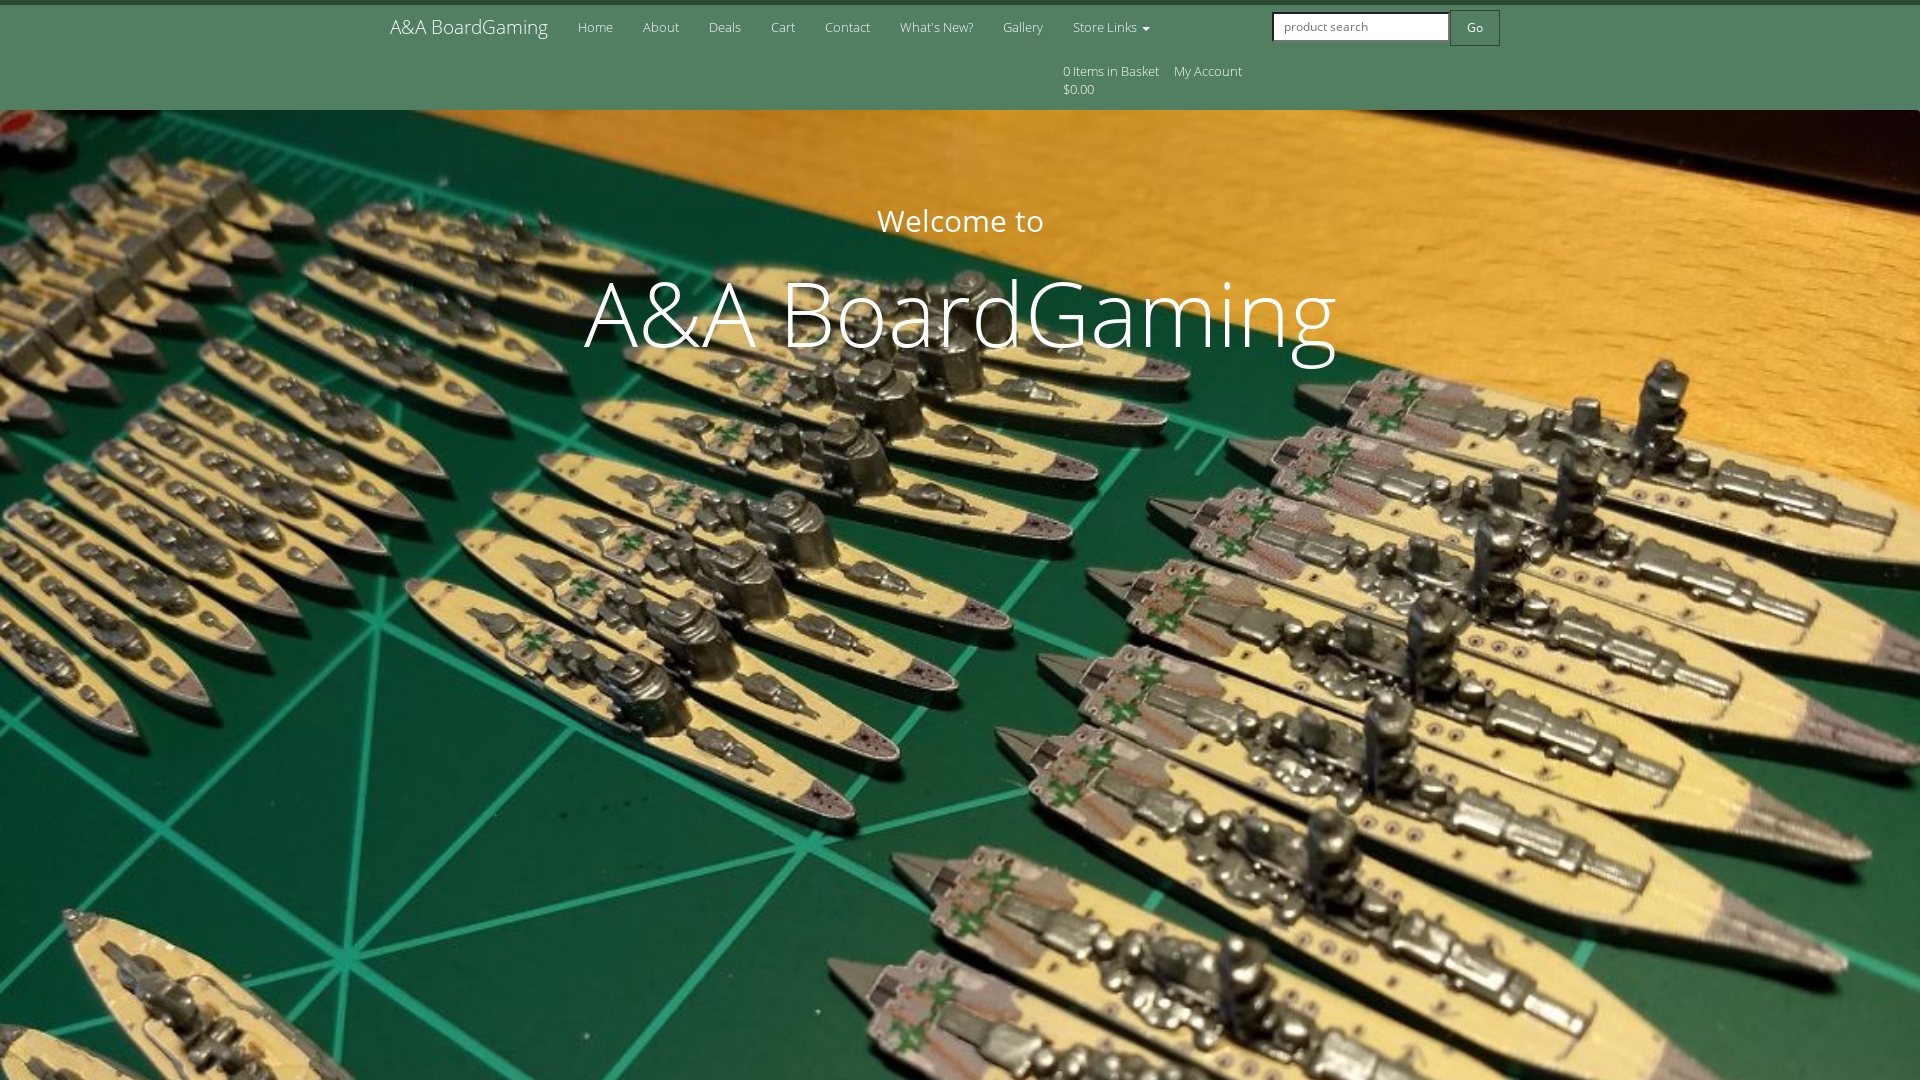Viewport: 1920px width, 1080px height.
Task: Open the About page
Action: [661, 27]
